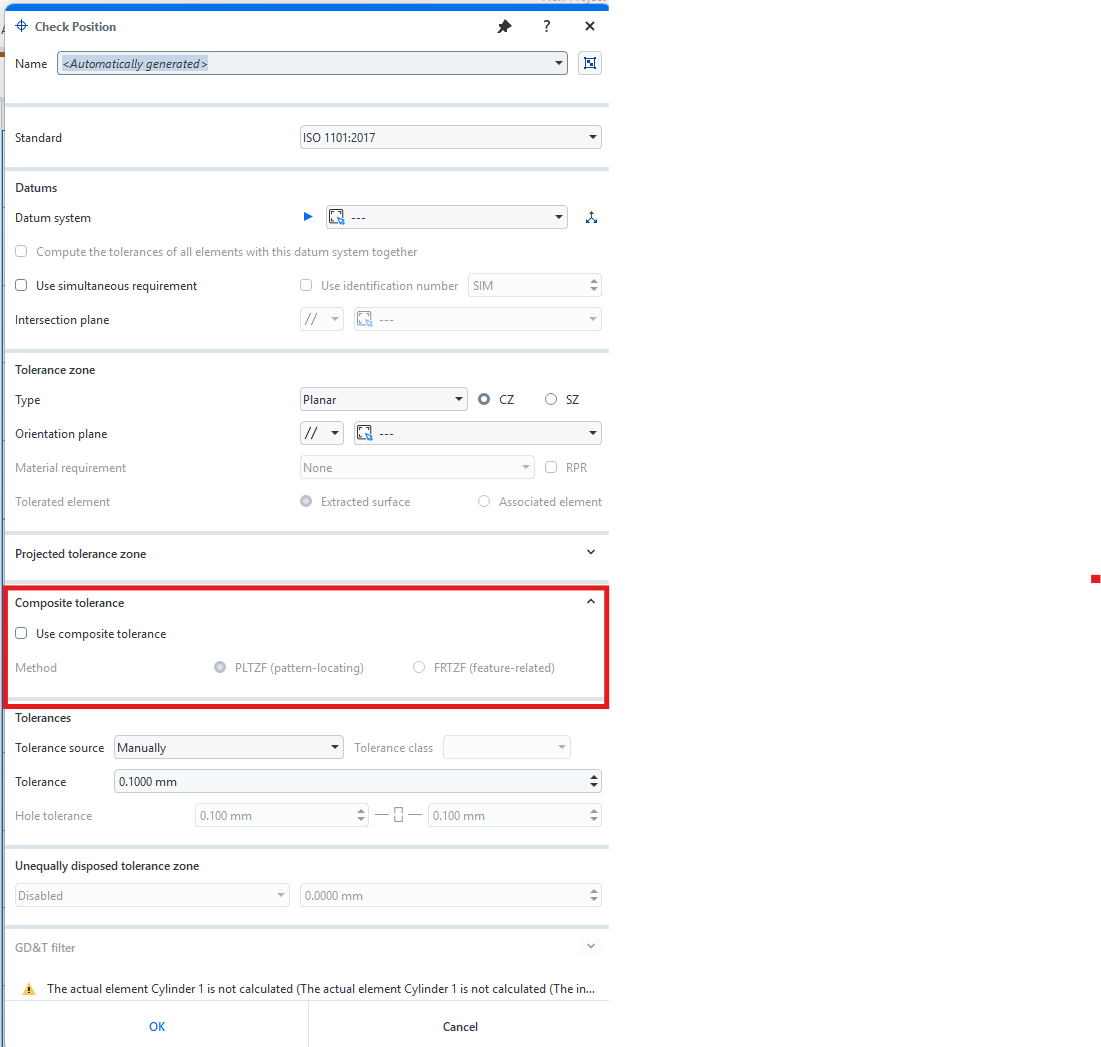
Task: Open the Standard ISO 1101:2017 dropdown
Action: pyautogui.click(x=450, y=138)
